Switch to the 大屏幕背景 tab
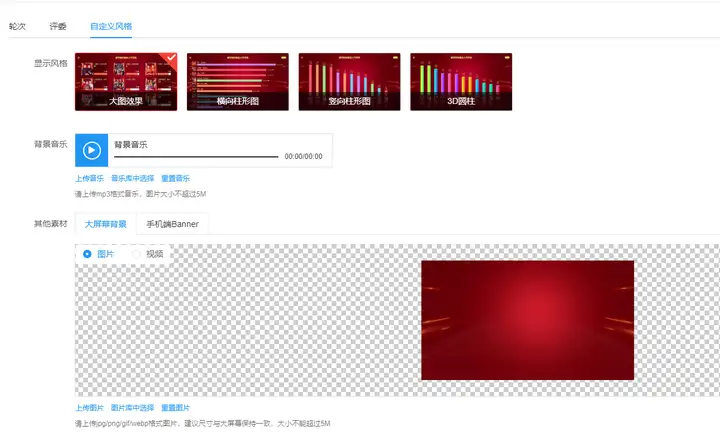 (x=106, y=224)
